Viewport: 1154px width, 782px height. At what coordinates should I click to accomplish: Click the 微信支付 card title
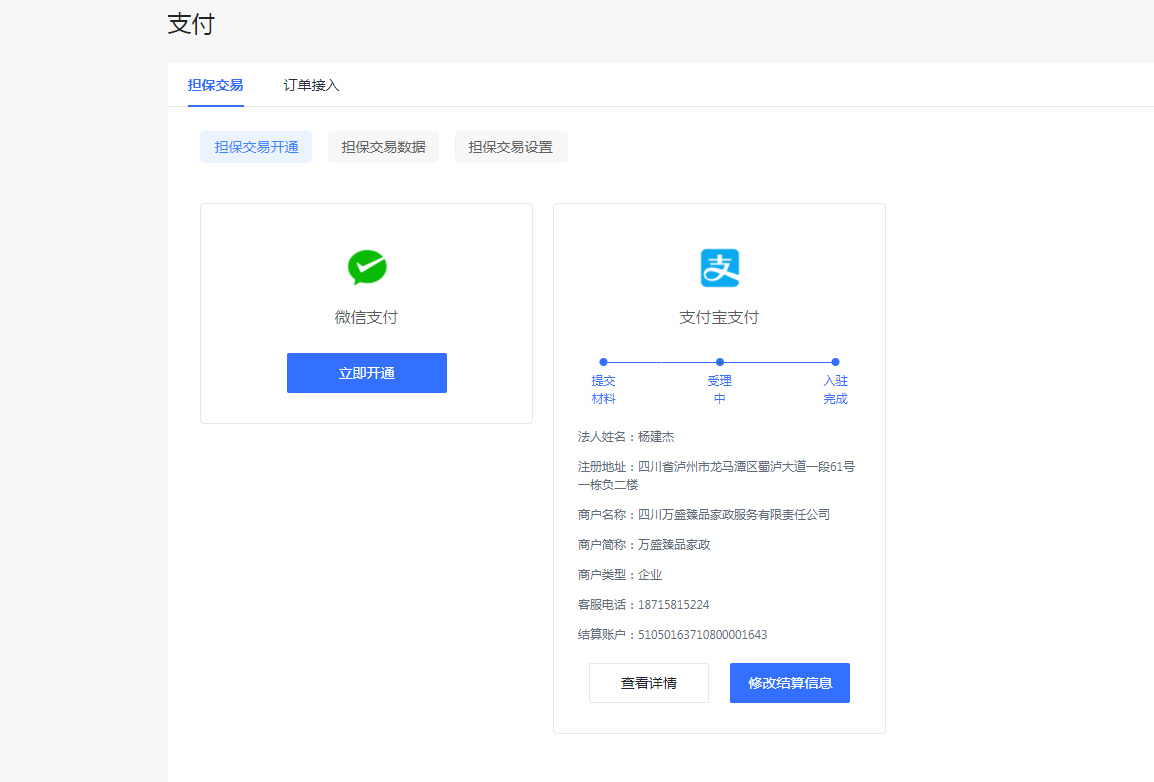[x=367, y=317]
